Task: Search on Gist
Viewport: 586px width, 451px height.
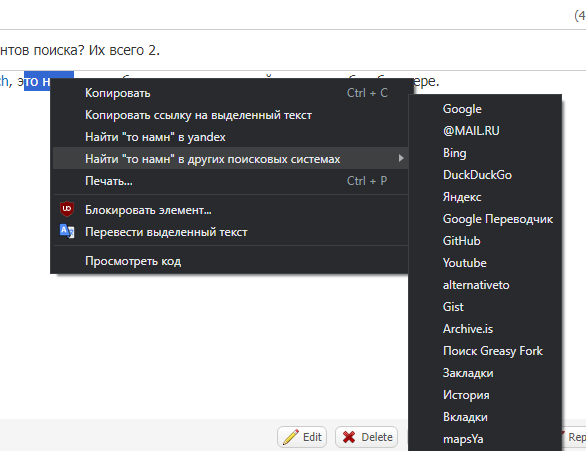Action: 485,307
